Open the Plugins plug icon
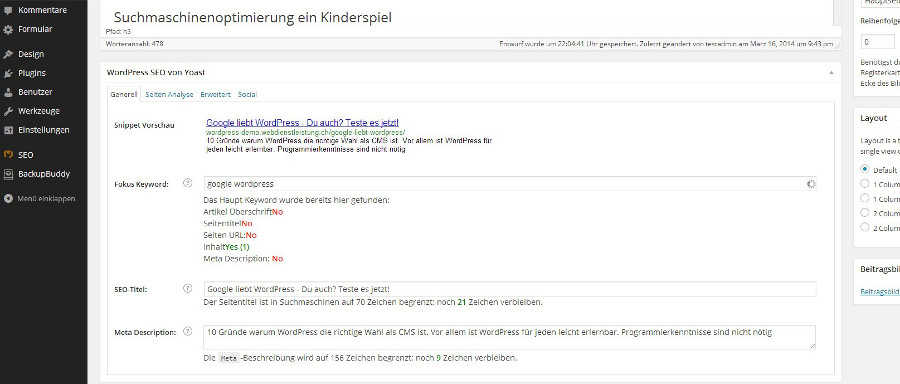 tap(8, 73)
